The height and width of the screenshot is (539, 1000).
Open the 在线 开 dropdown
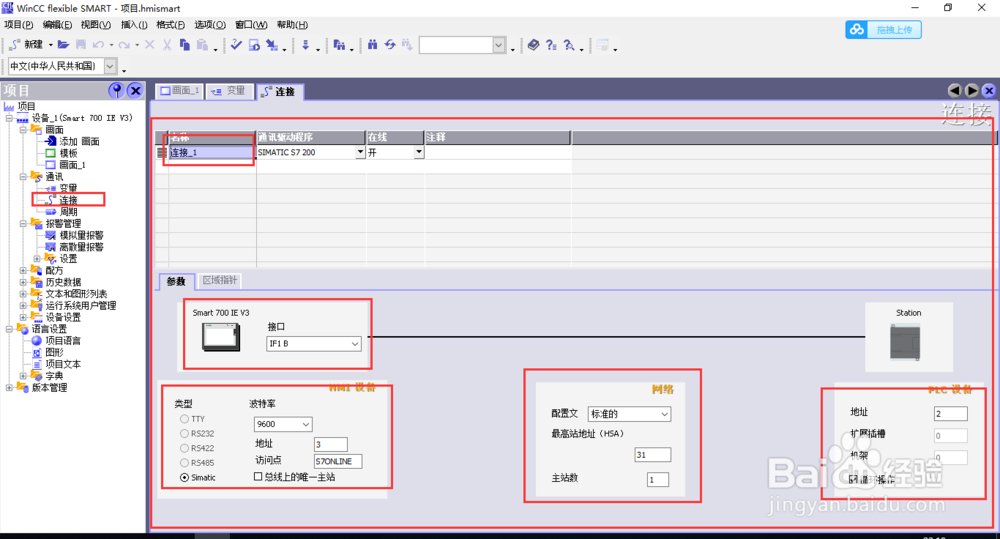419,152
